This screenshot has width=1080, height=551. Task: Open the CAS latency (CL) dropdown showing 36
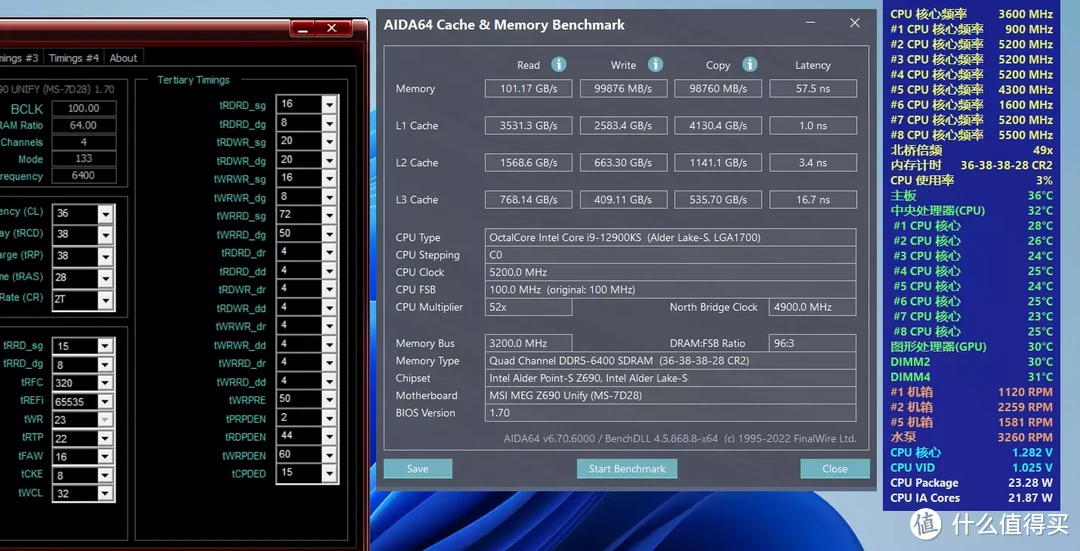[x=105, y=214]
